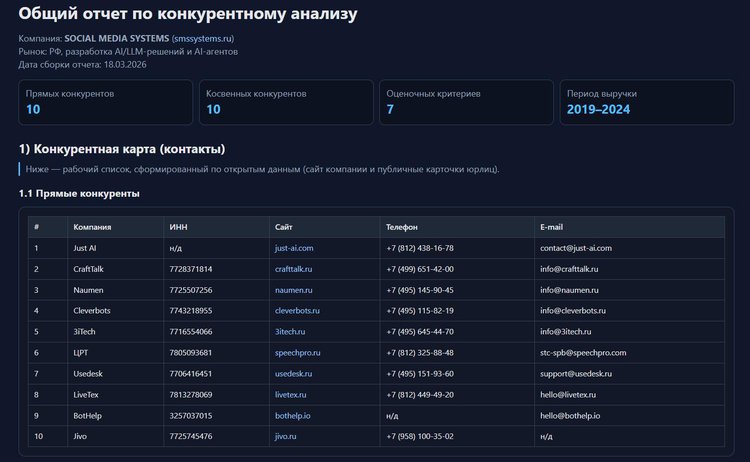This screenshot has height=462, width=750.
Task: Open the speechpro.ru site link
Action: (x=298, y=353)
